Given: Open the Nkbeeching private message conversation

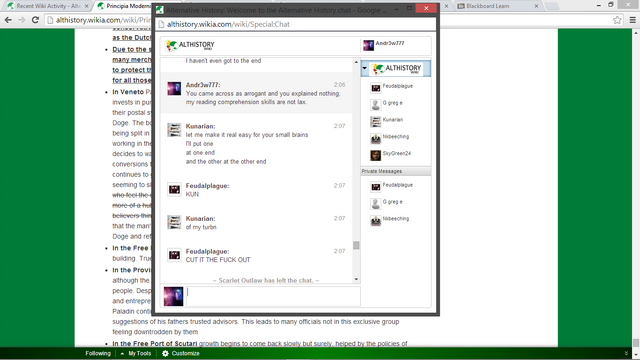Looking at the screenshot, I should [396, 220].
